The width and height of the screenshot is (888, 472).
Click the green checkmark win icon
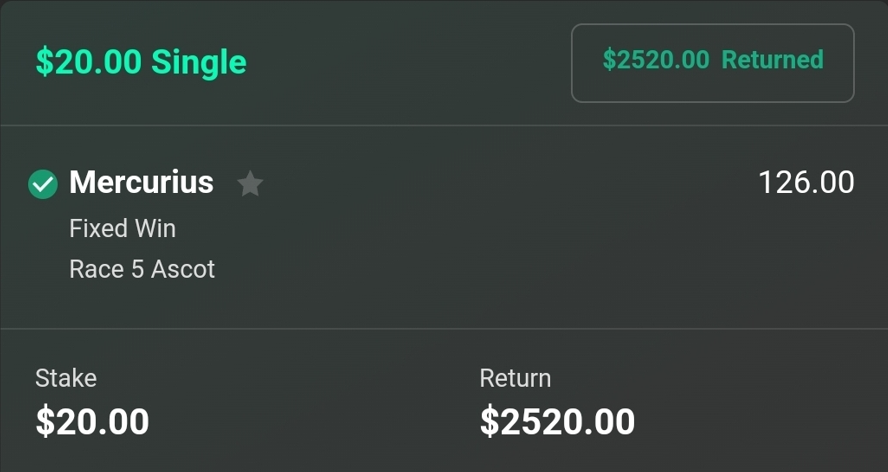(x=43, y=184)
